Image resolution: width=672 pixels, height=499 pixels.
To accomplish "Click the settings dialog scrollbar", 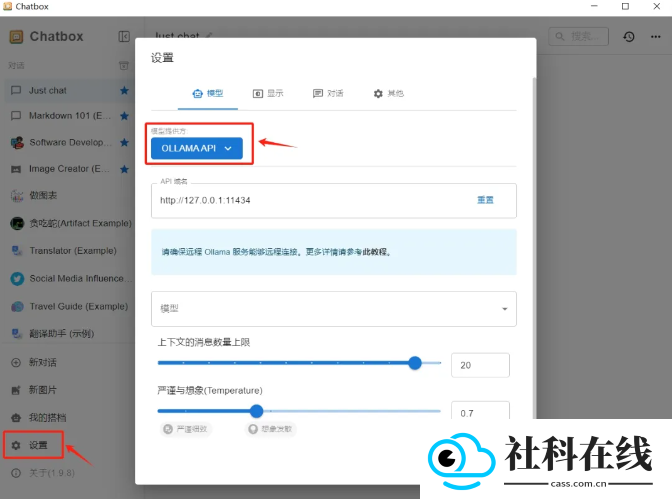I will pos(534,248).
